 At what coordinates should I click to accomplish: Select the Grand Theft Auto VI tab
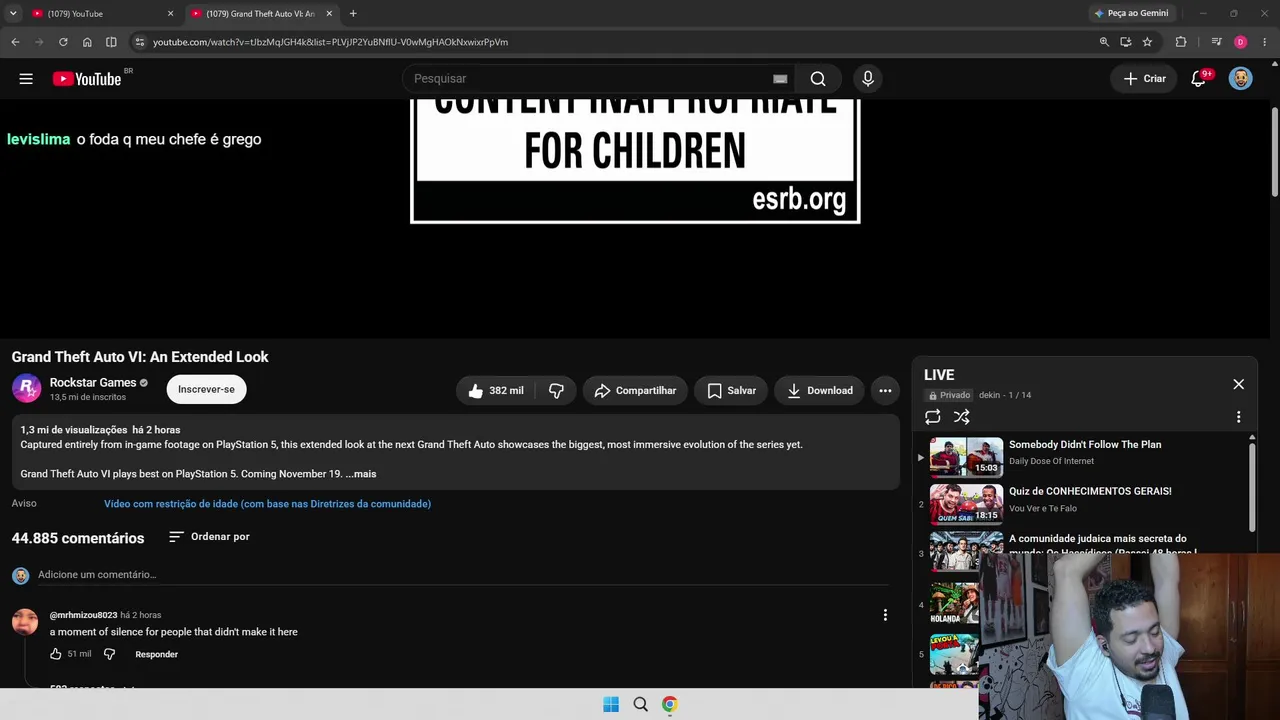coord(259,14)
